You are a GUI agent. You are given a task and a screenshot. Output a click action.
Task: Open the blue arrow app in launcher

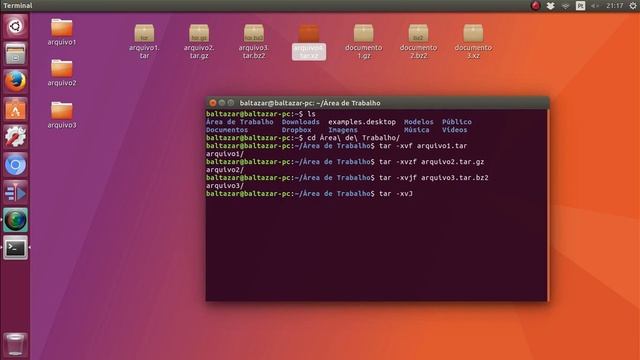pyautogui.click(x=16, y=193)
